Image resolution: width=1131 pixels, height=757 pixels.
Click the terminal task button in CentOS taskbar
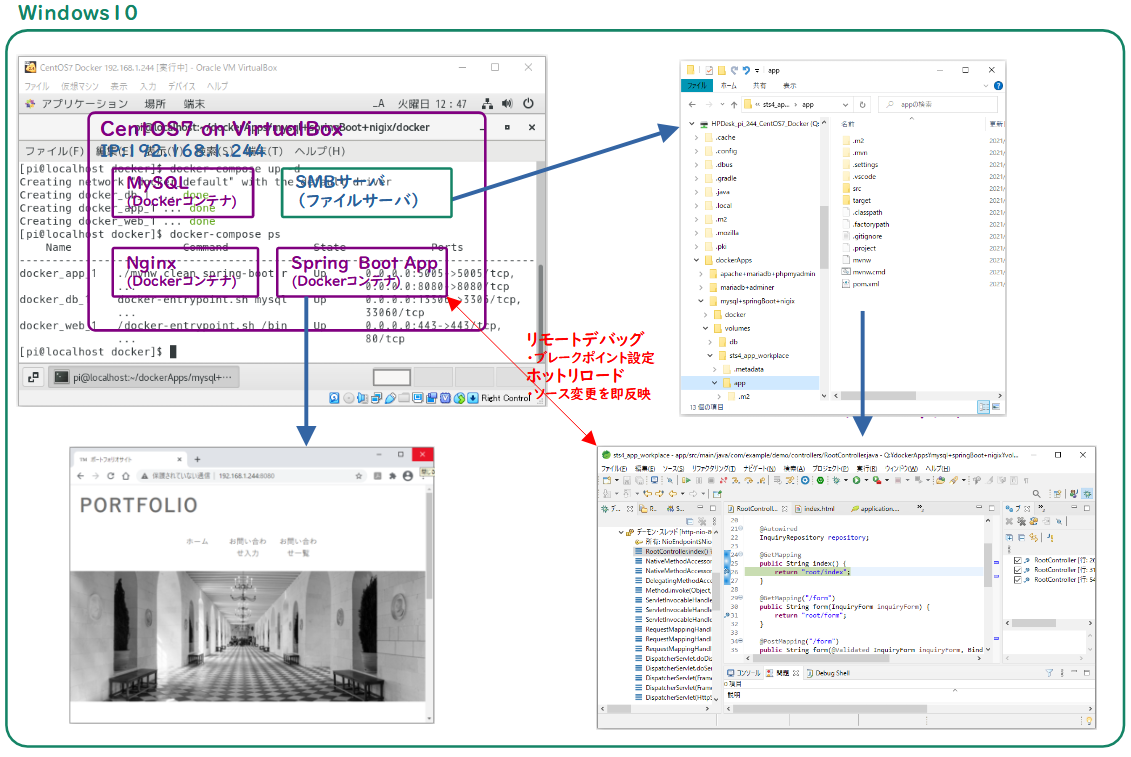tap(142, 377)
